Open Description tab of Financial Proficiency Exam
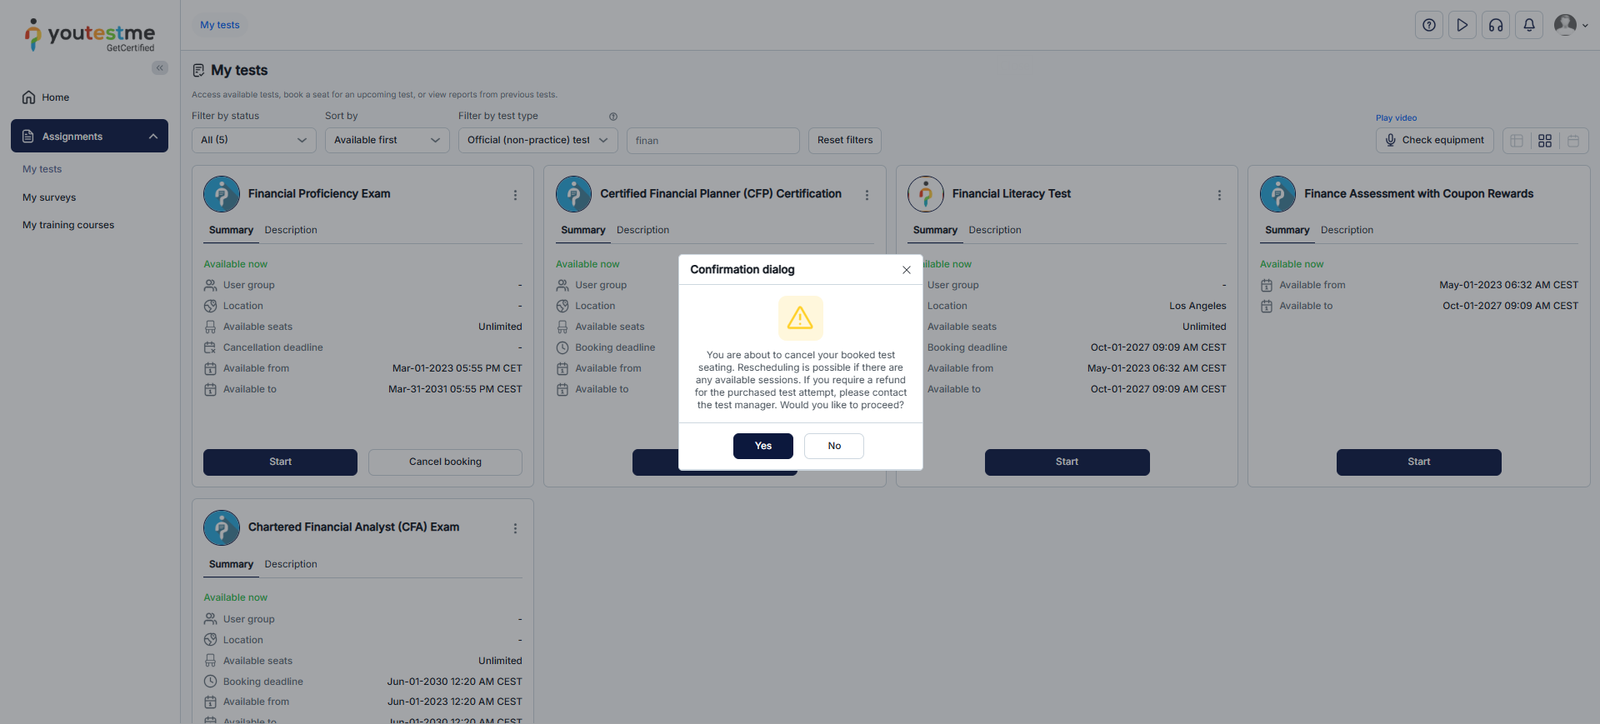Image resolution: width=1600 pixels, height=724 pixels. click(290, 230)
